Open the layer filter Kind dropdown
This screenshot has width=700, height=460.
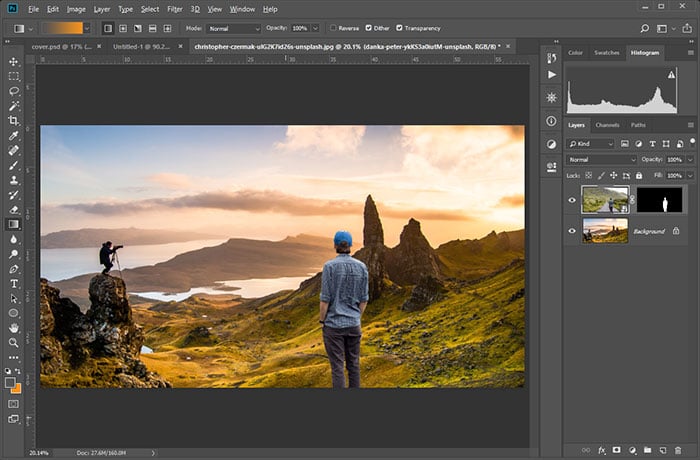(590, 144)
